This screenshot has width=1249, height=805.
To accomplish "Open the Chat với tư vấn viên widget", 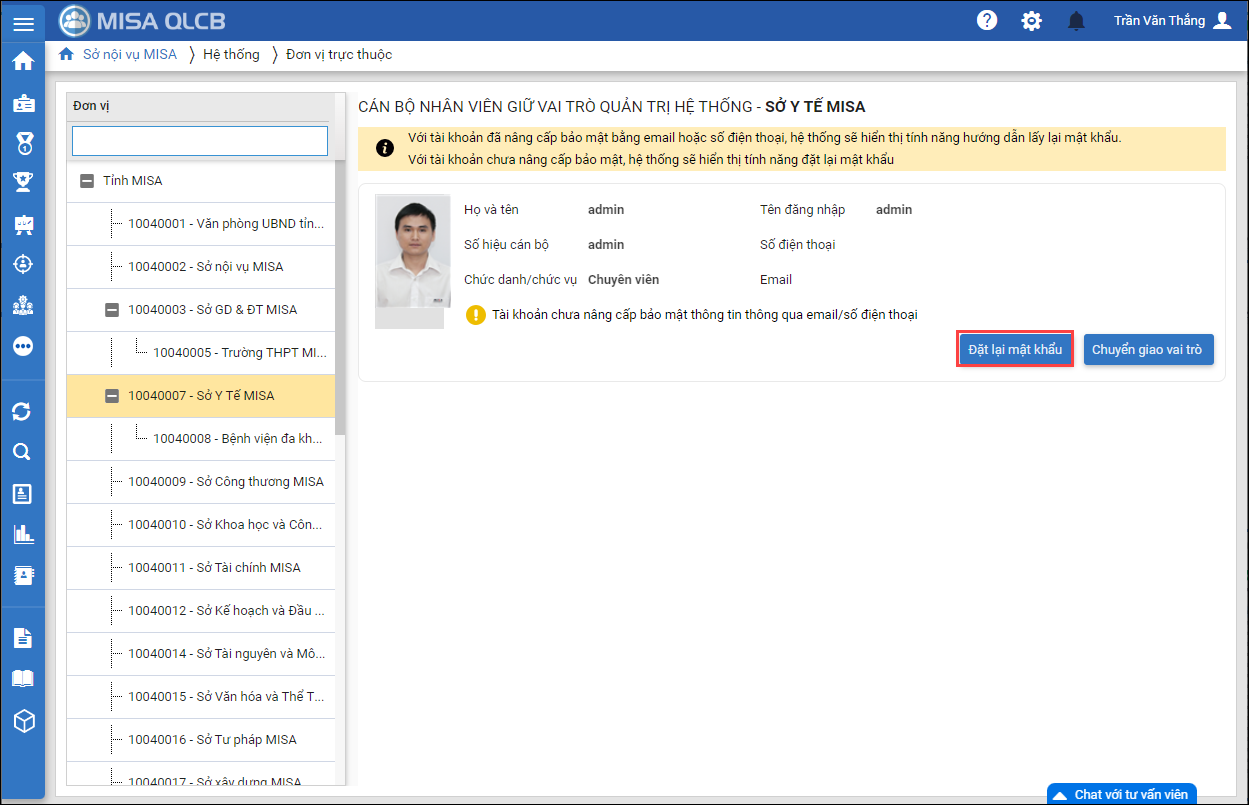I will (x=1121, y=794).
